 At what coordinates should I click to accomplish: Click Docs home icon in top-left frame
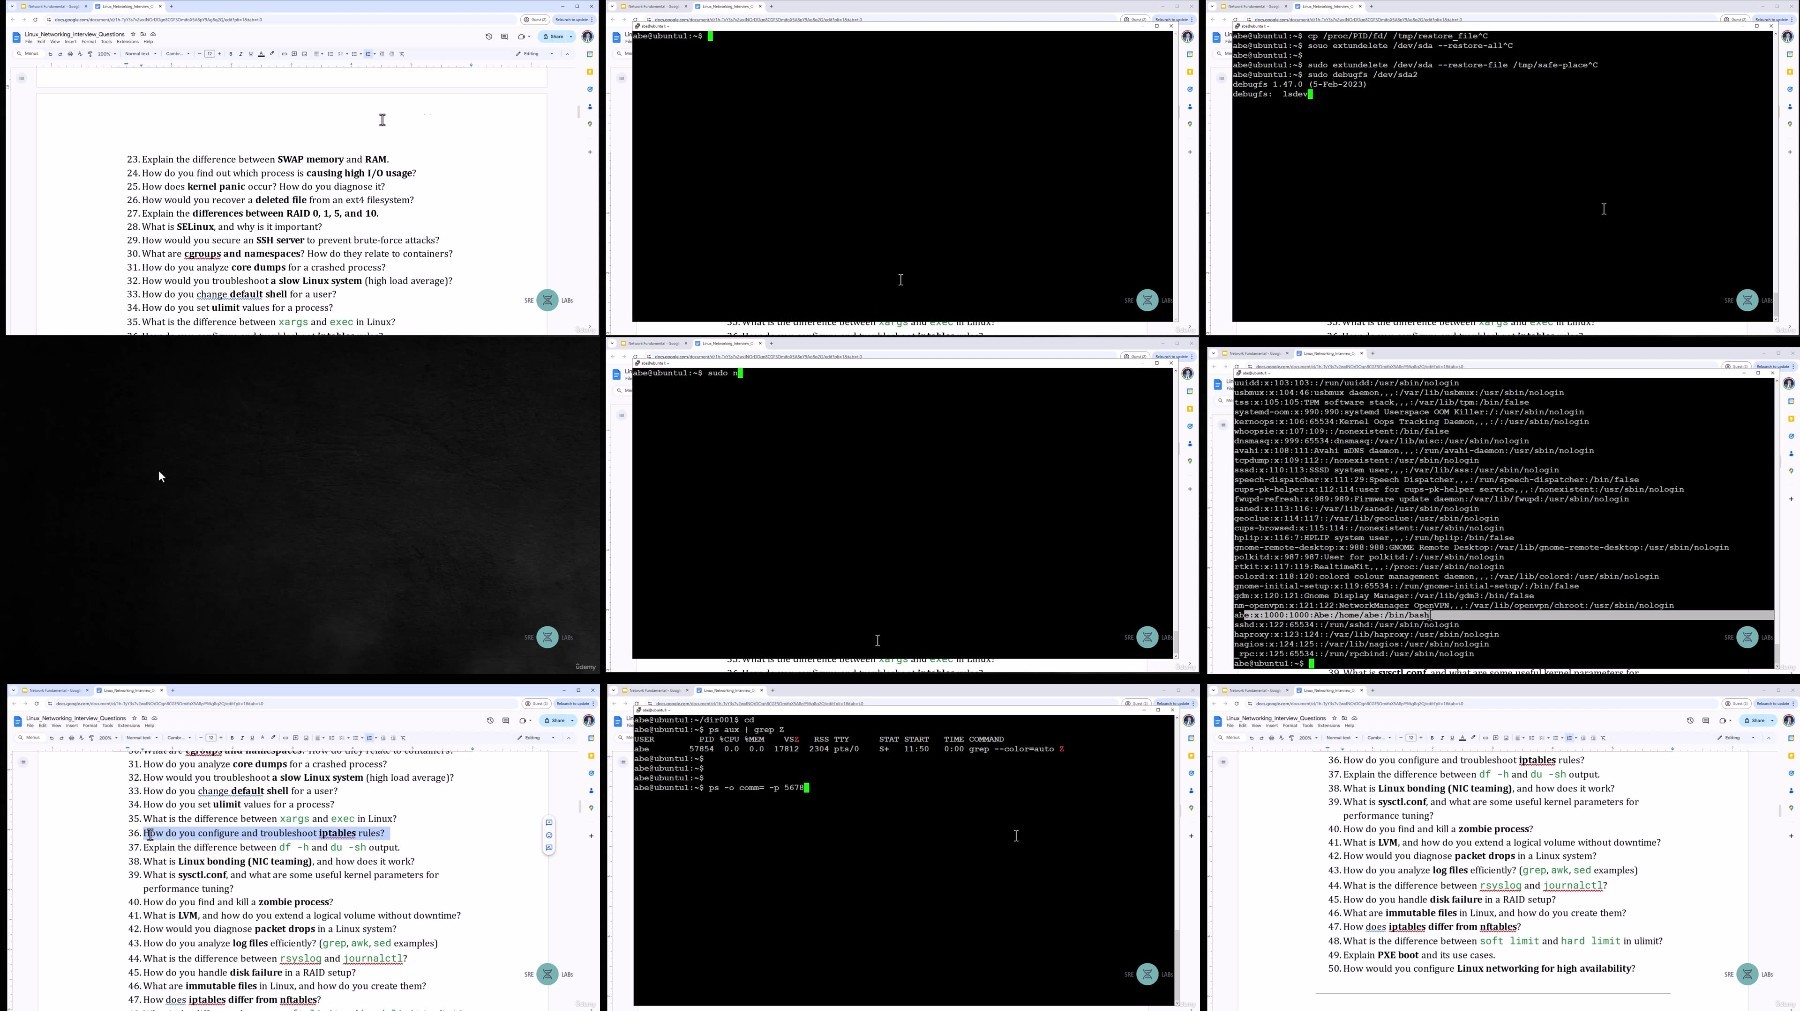pos(16,37)
